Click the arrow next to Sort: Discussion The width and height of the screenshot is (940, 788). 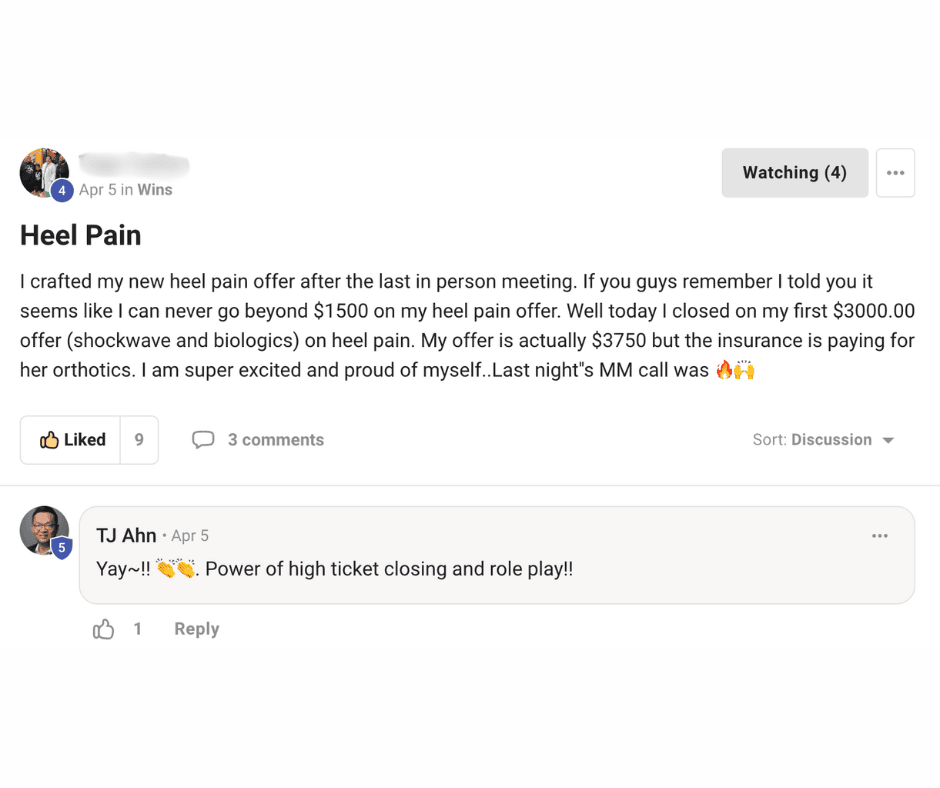[x=888, y=441]
